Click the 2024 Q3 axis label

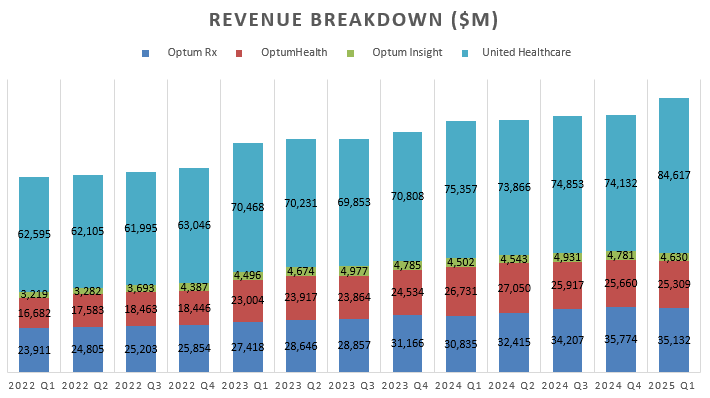(x=565, y=386)
